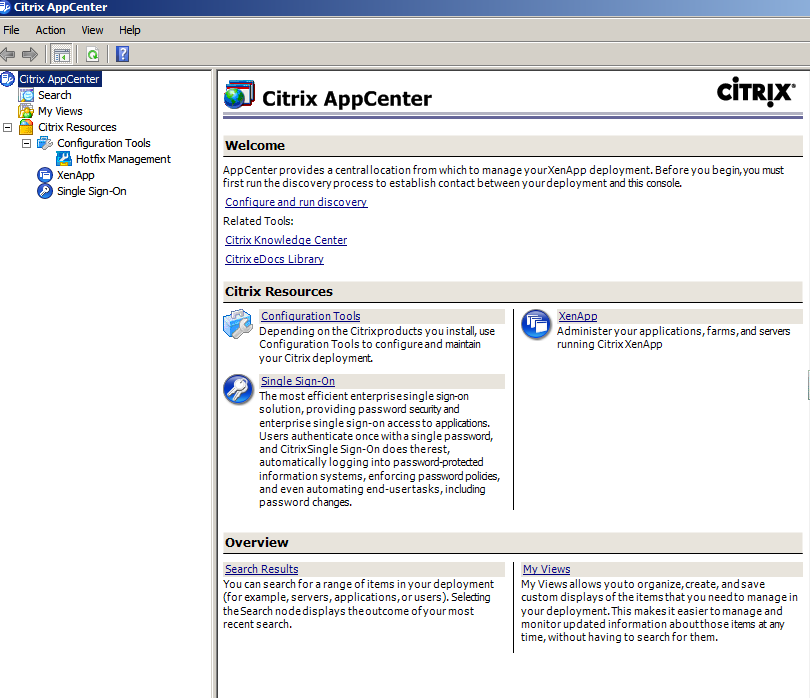Image resolution: width=810 pixels, height=698 pixels.
Task: Click the large Single Sign-On key icon
Action: (238, 390)
